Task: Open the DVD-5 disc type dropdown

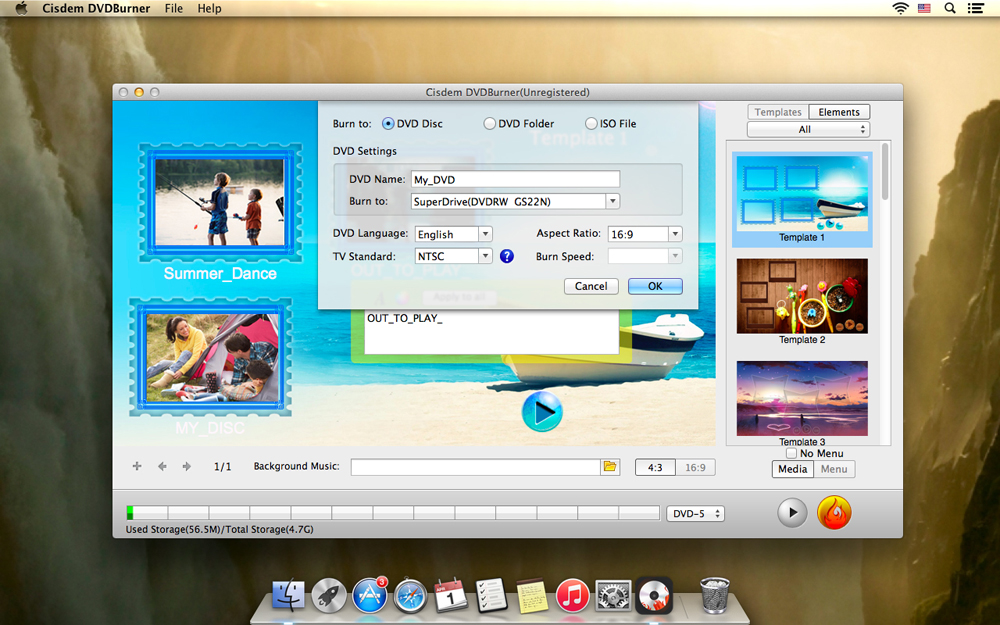Action: [x=695, y=514]
